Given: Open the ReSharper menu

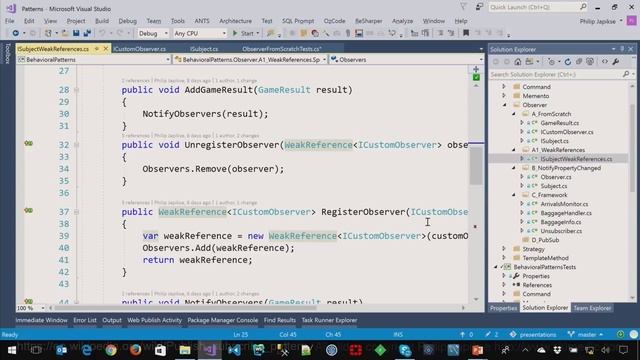Looking at the screenshot, I should point(369,21).
